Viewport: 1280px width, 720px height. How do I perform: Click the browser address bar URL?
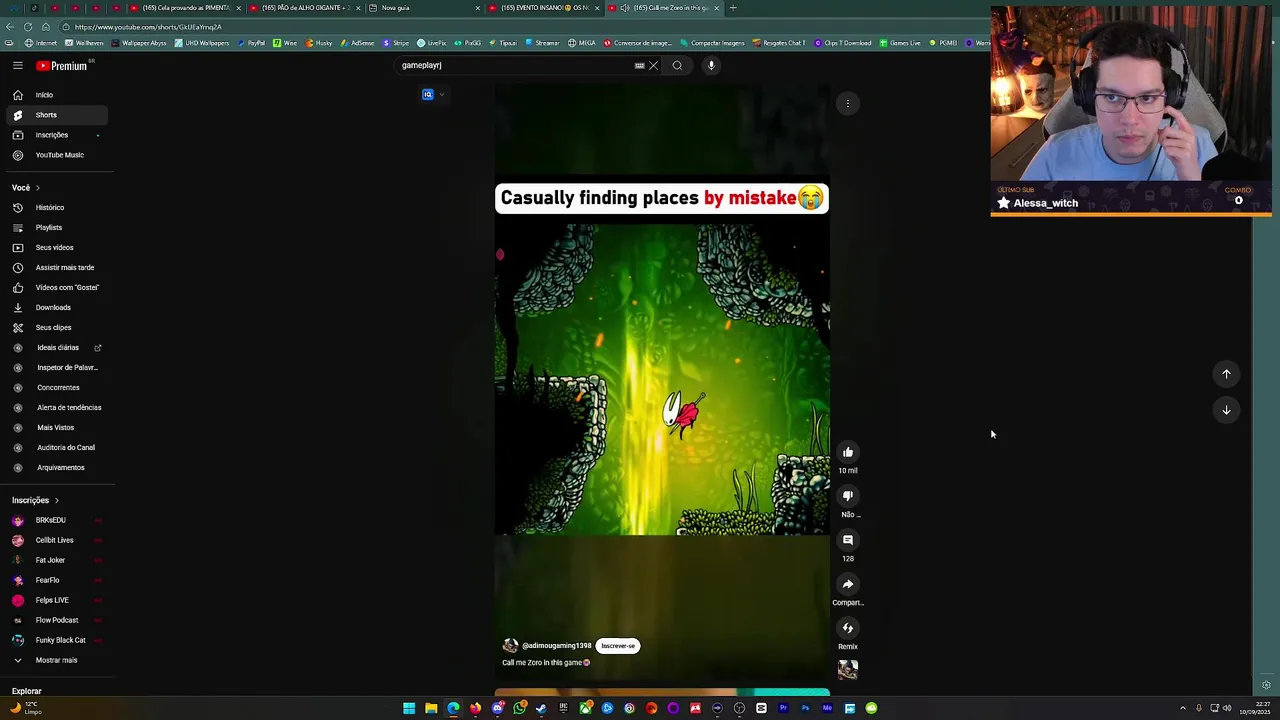pyautogui.click(x=148, y=27)
